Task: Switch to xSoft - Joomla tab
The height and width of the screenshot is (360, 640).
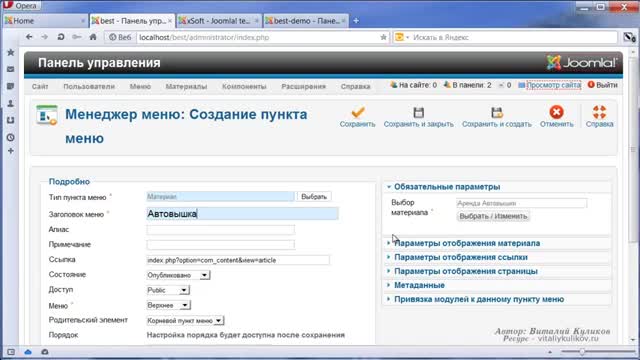Action: pyautogui.click(x=218, y=21)
